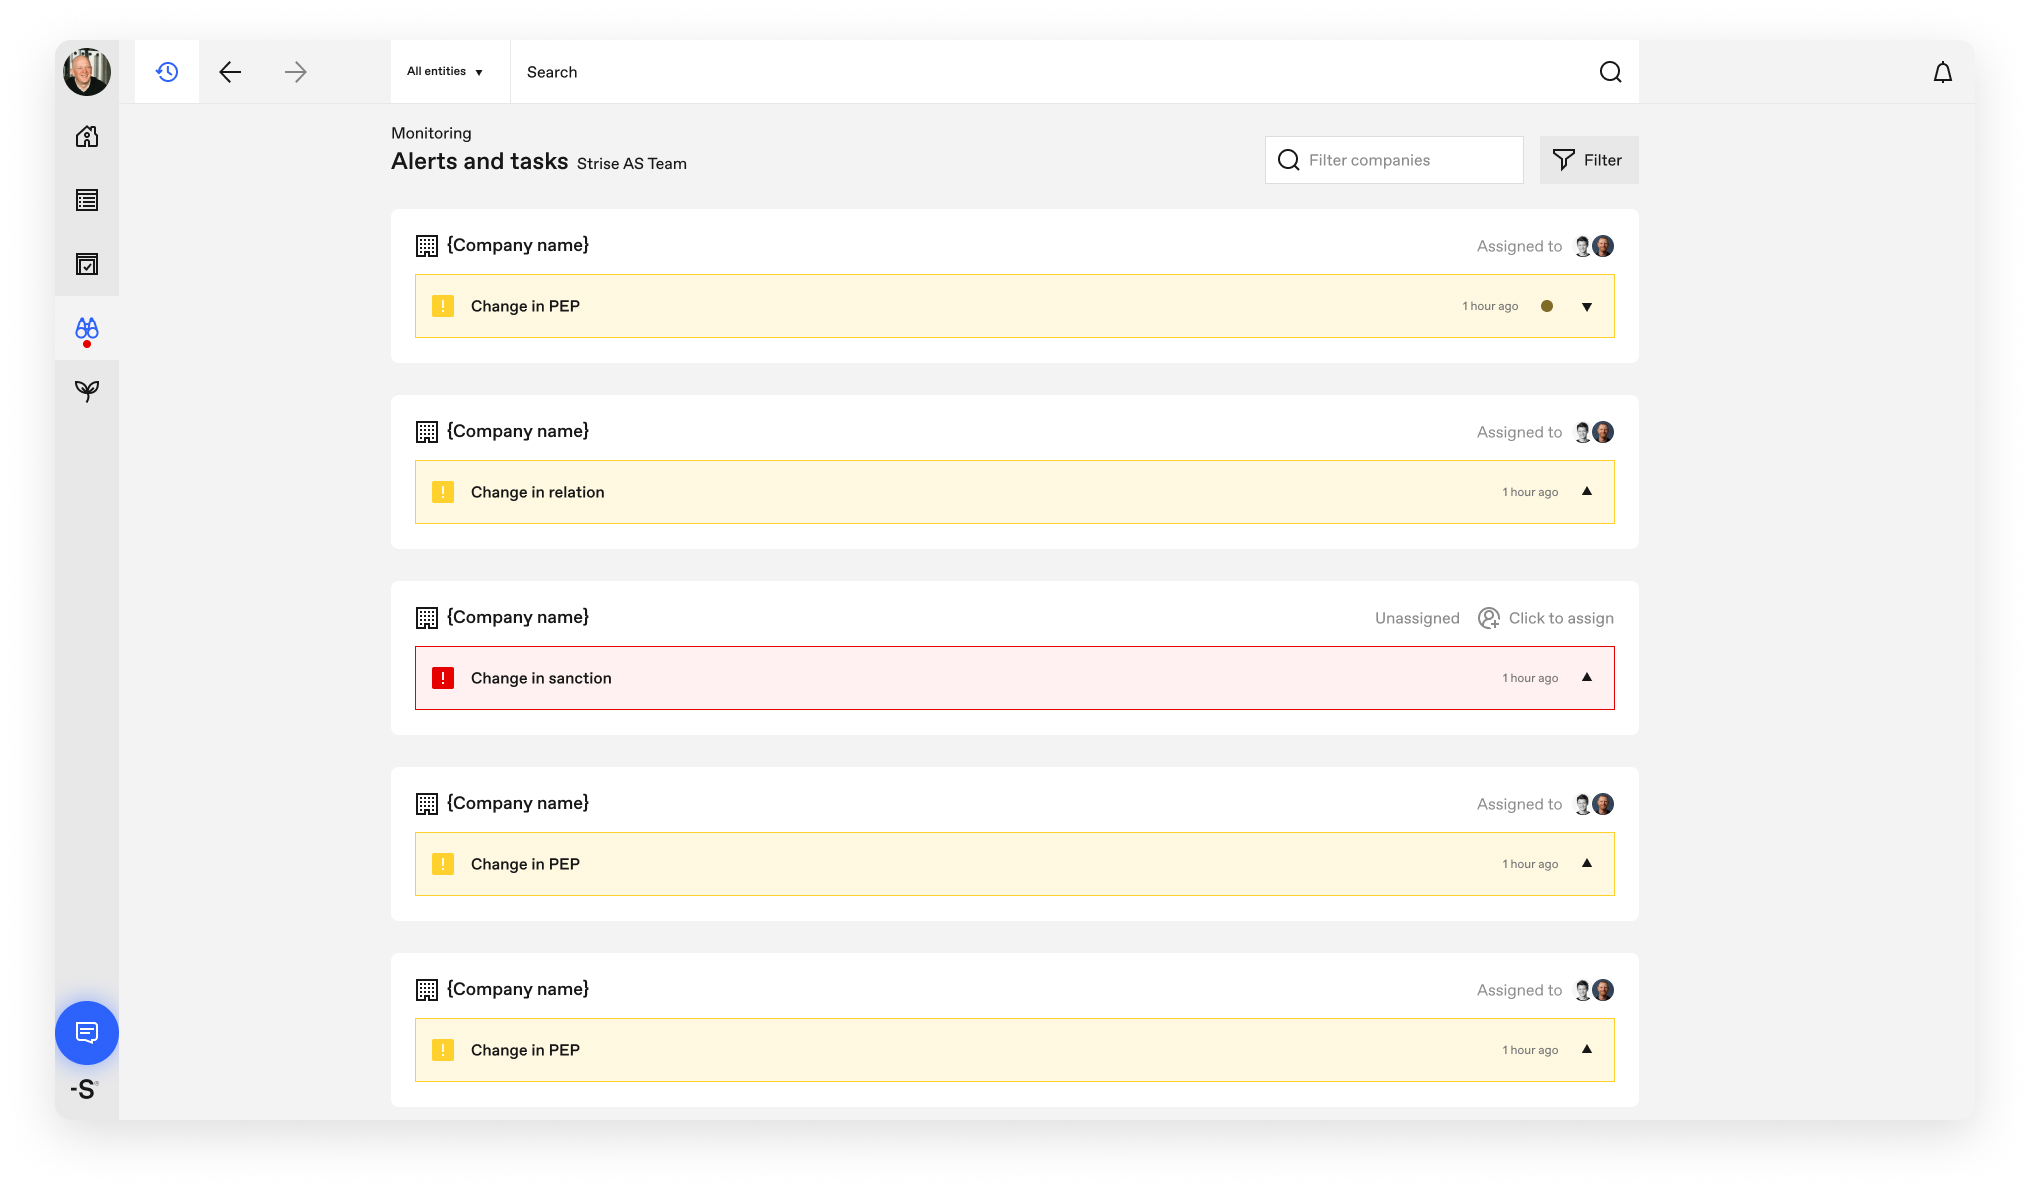
Task: Focus the Filter companies field
Action: pyautogui.click(x=1394, y=160)
